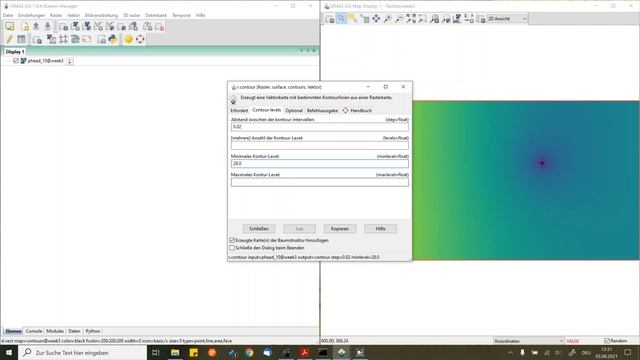Image resolution: width=640 pixels, height=360 pixels.
Task: Enable close dialog when finished checkbox
Action: click(232, 248)
